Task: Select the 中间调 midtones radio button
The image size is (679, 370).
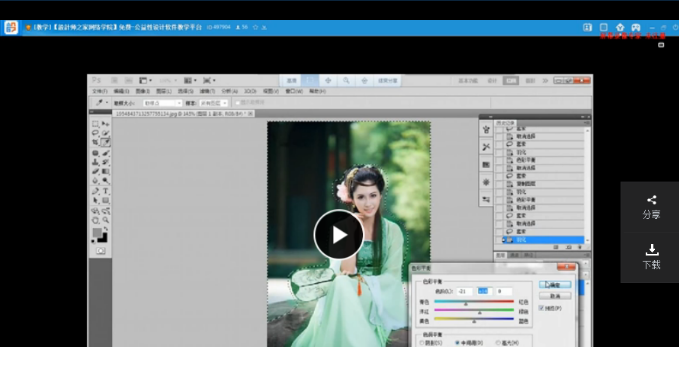Action: pyautogui.click(x=457, y=343)
